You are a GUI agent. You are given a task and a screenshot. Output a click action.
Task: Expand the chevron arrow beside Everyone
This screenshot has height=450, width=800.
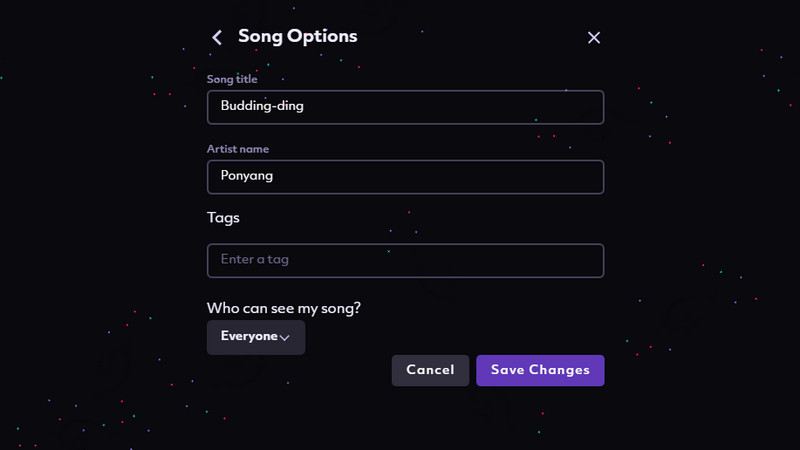285,338
